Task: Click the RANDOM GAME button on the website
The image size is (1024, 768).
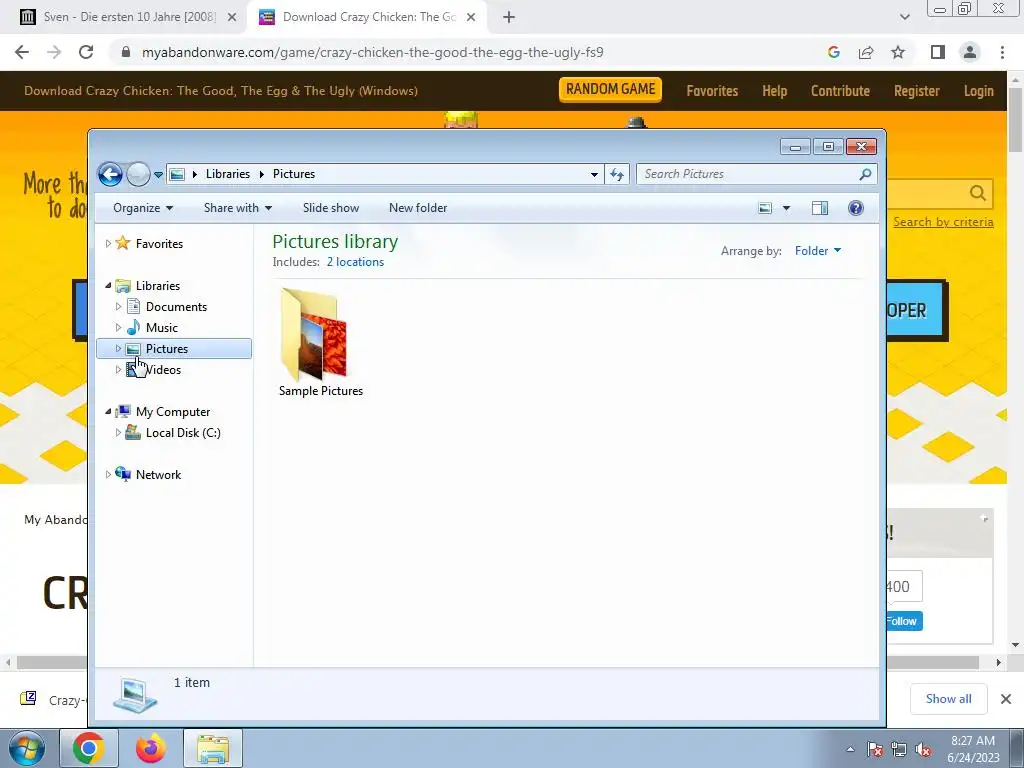Action: pos(610,89)
